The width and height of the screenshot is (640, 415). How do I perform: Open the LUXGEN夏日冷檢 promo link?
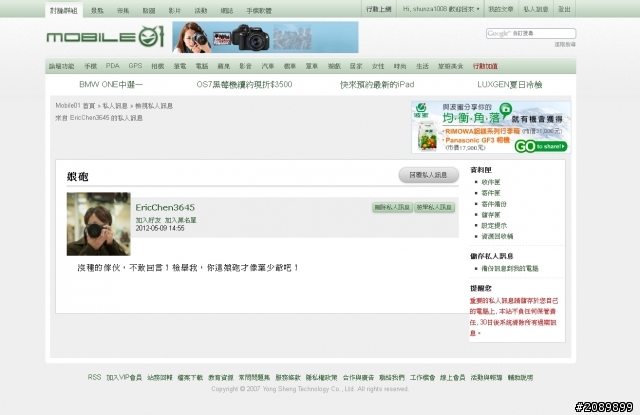510,84
